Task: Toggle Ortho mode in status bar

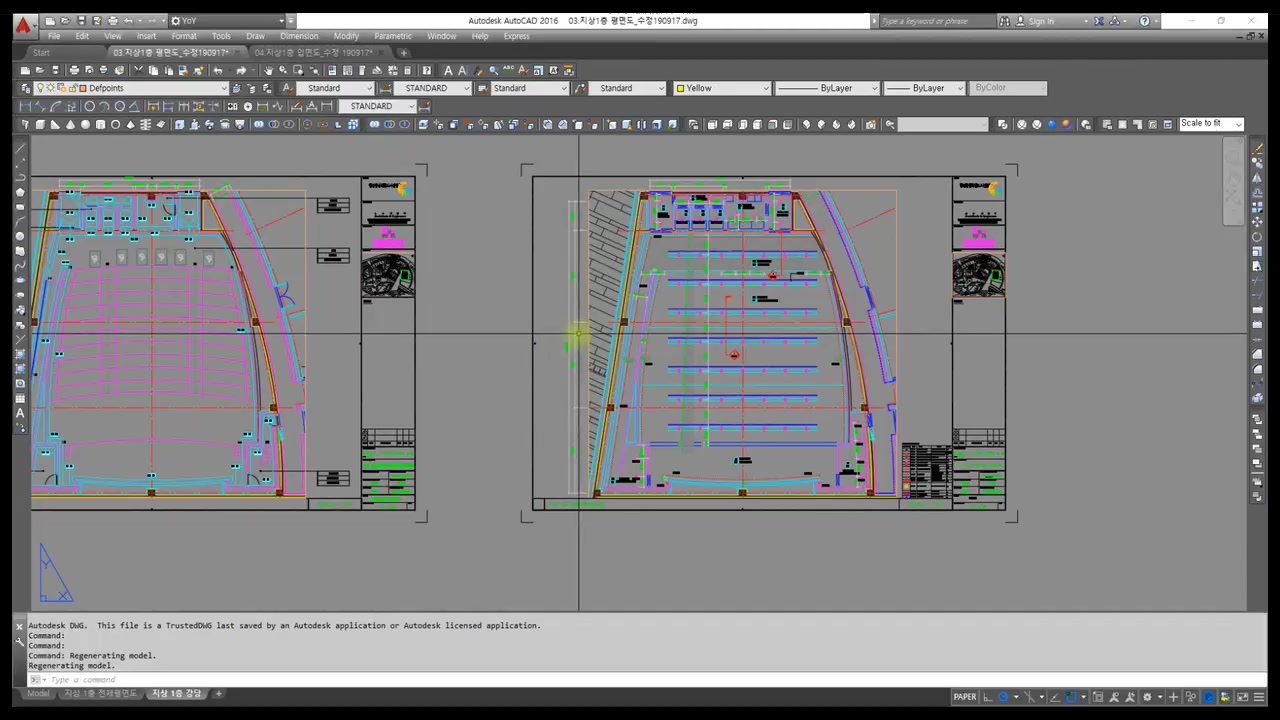Action: 988,697
